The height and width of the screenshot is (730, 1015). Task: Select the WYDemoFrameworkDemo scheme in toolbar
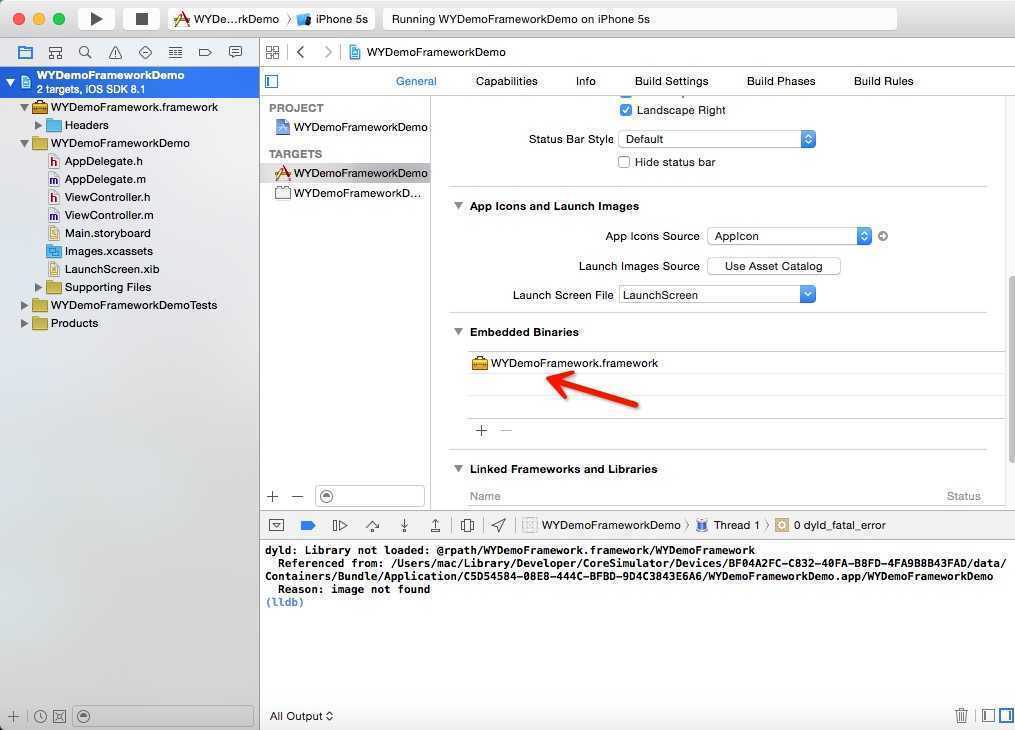pyautogui.click(x=227, y=19)
